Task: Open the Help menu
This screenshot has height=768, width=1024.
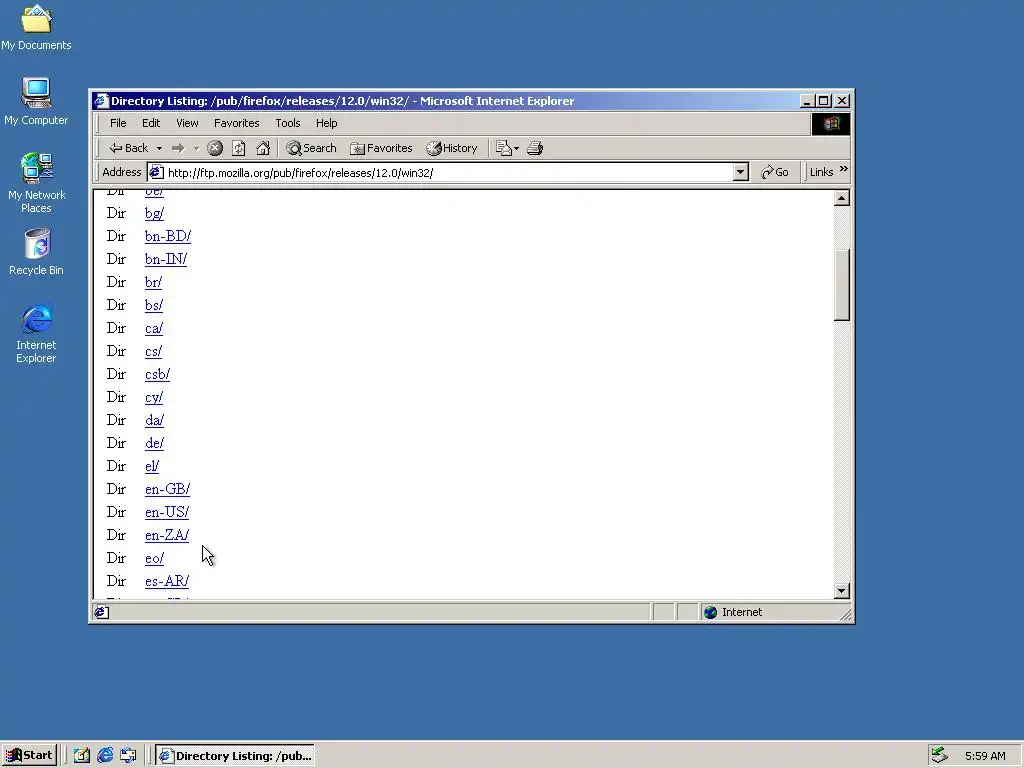Action: click(x=327, y=123)
